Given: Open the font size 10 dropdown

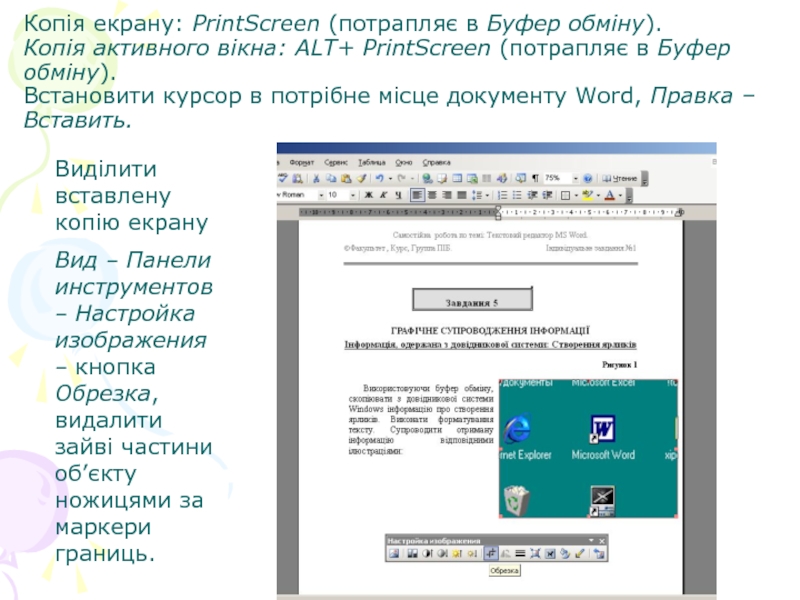Looking at the screenshot, I should pyautogui.click(x=353, y=195).
